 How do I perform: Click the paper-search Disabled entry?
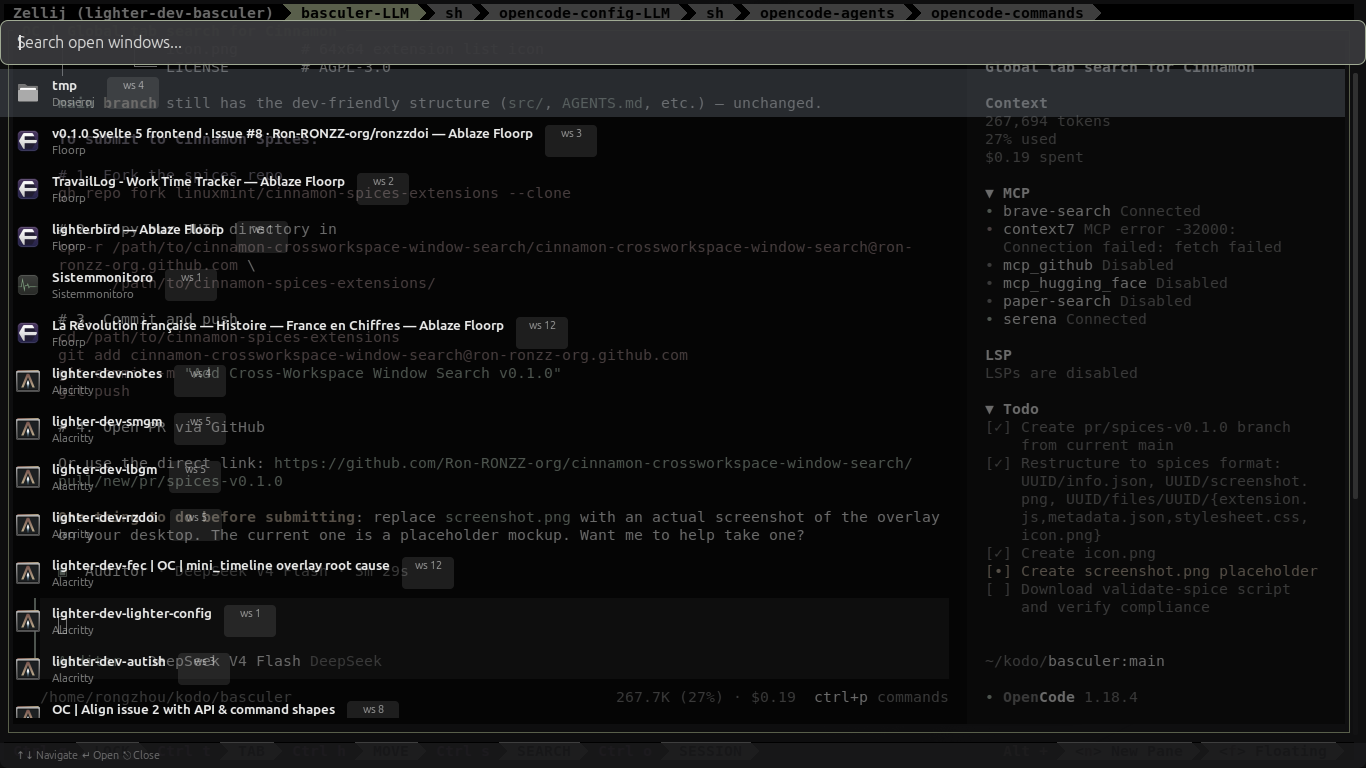1088,301
